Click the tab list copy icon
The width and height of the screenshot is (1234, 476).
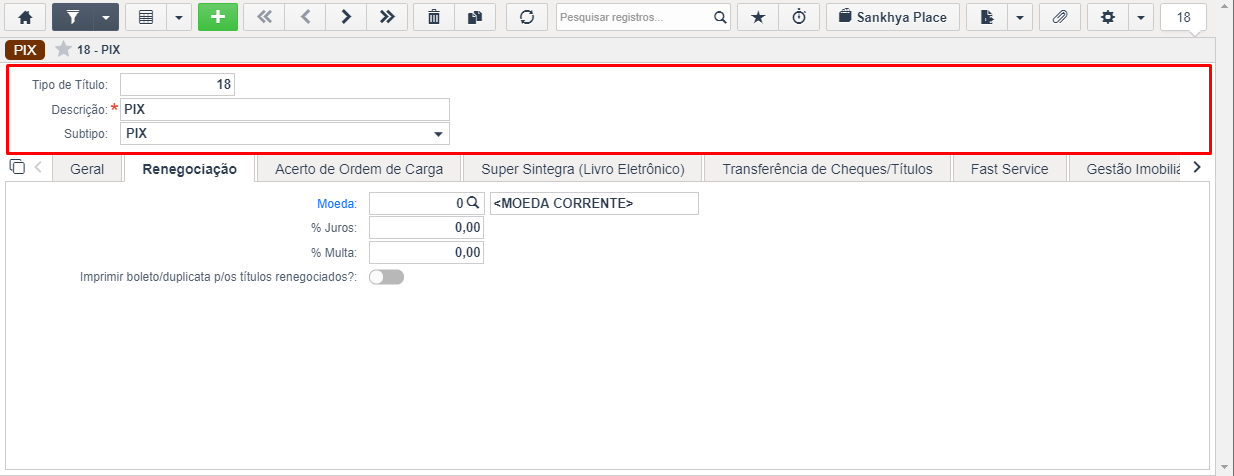coord(16,166)
